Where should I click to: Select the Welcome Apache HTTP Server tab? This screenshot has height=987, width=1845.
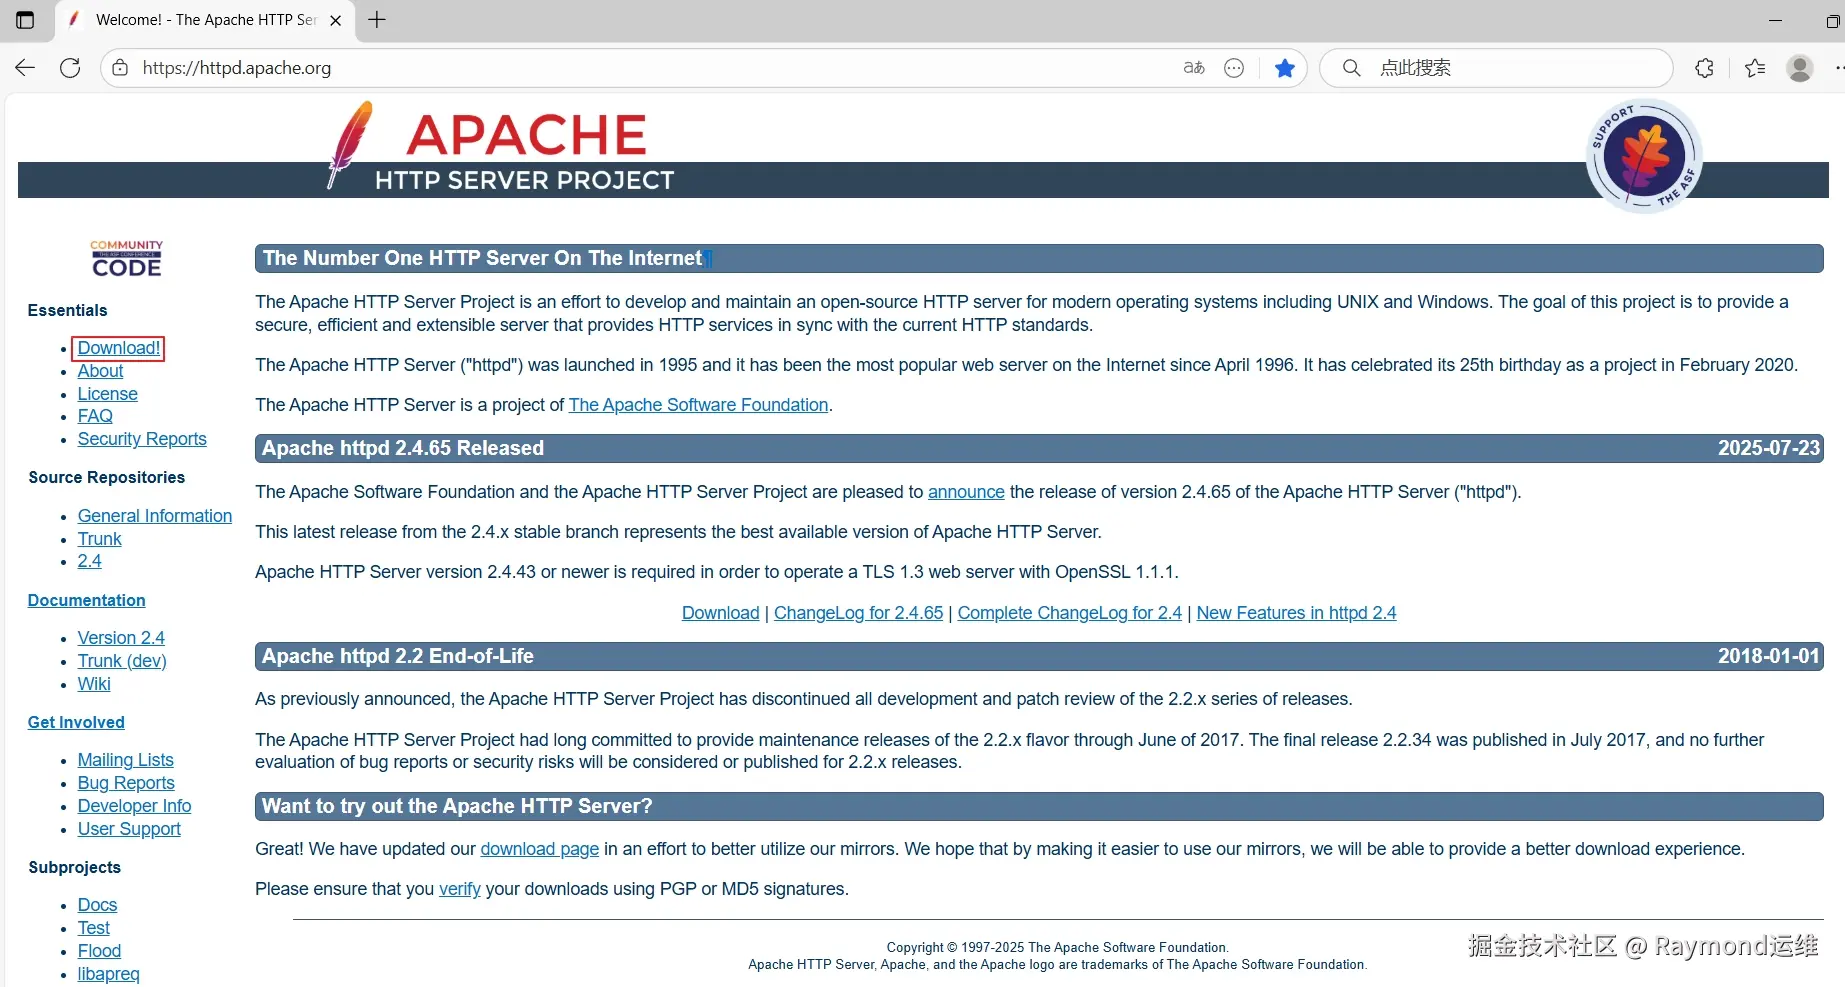pos(205,20)
